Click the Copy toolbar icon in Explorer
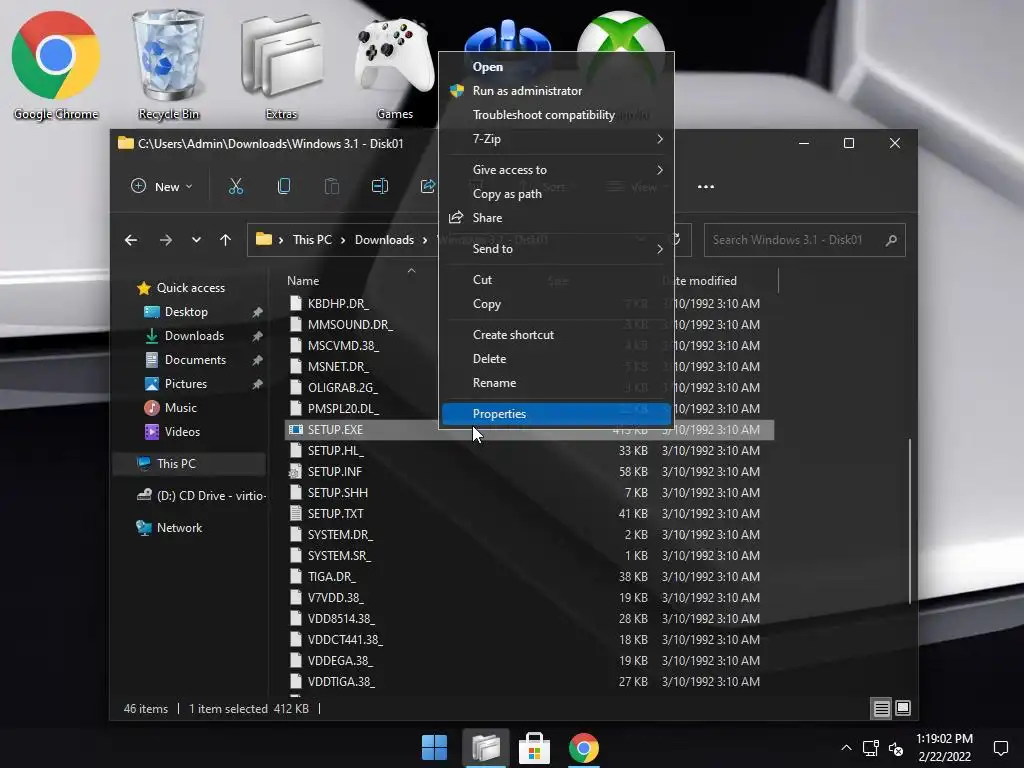The image size is (1024, 768). 284,187
